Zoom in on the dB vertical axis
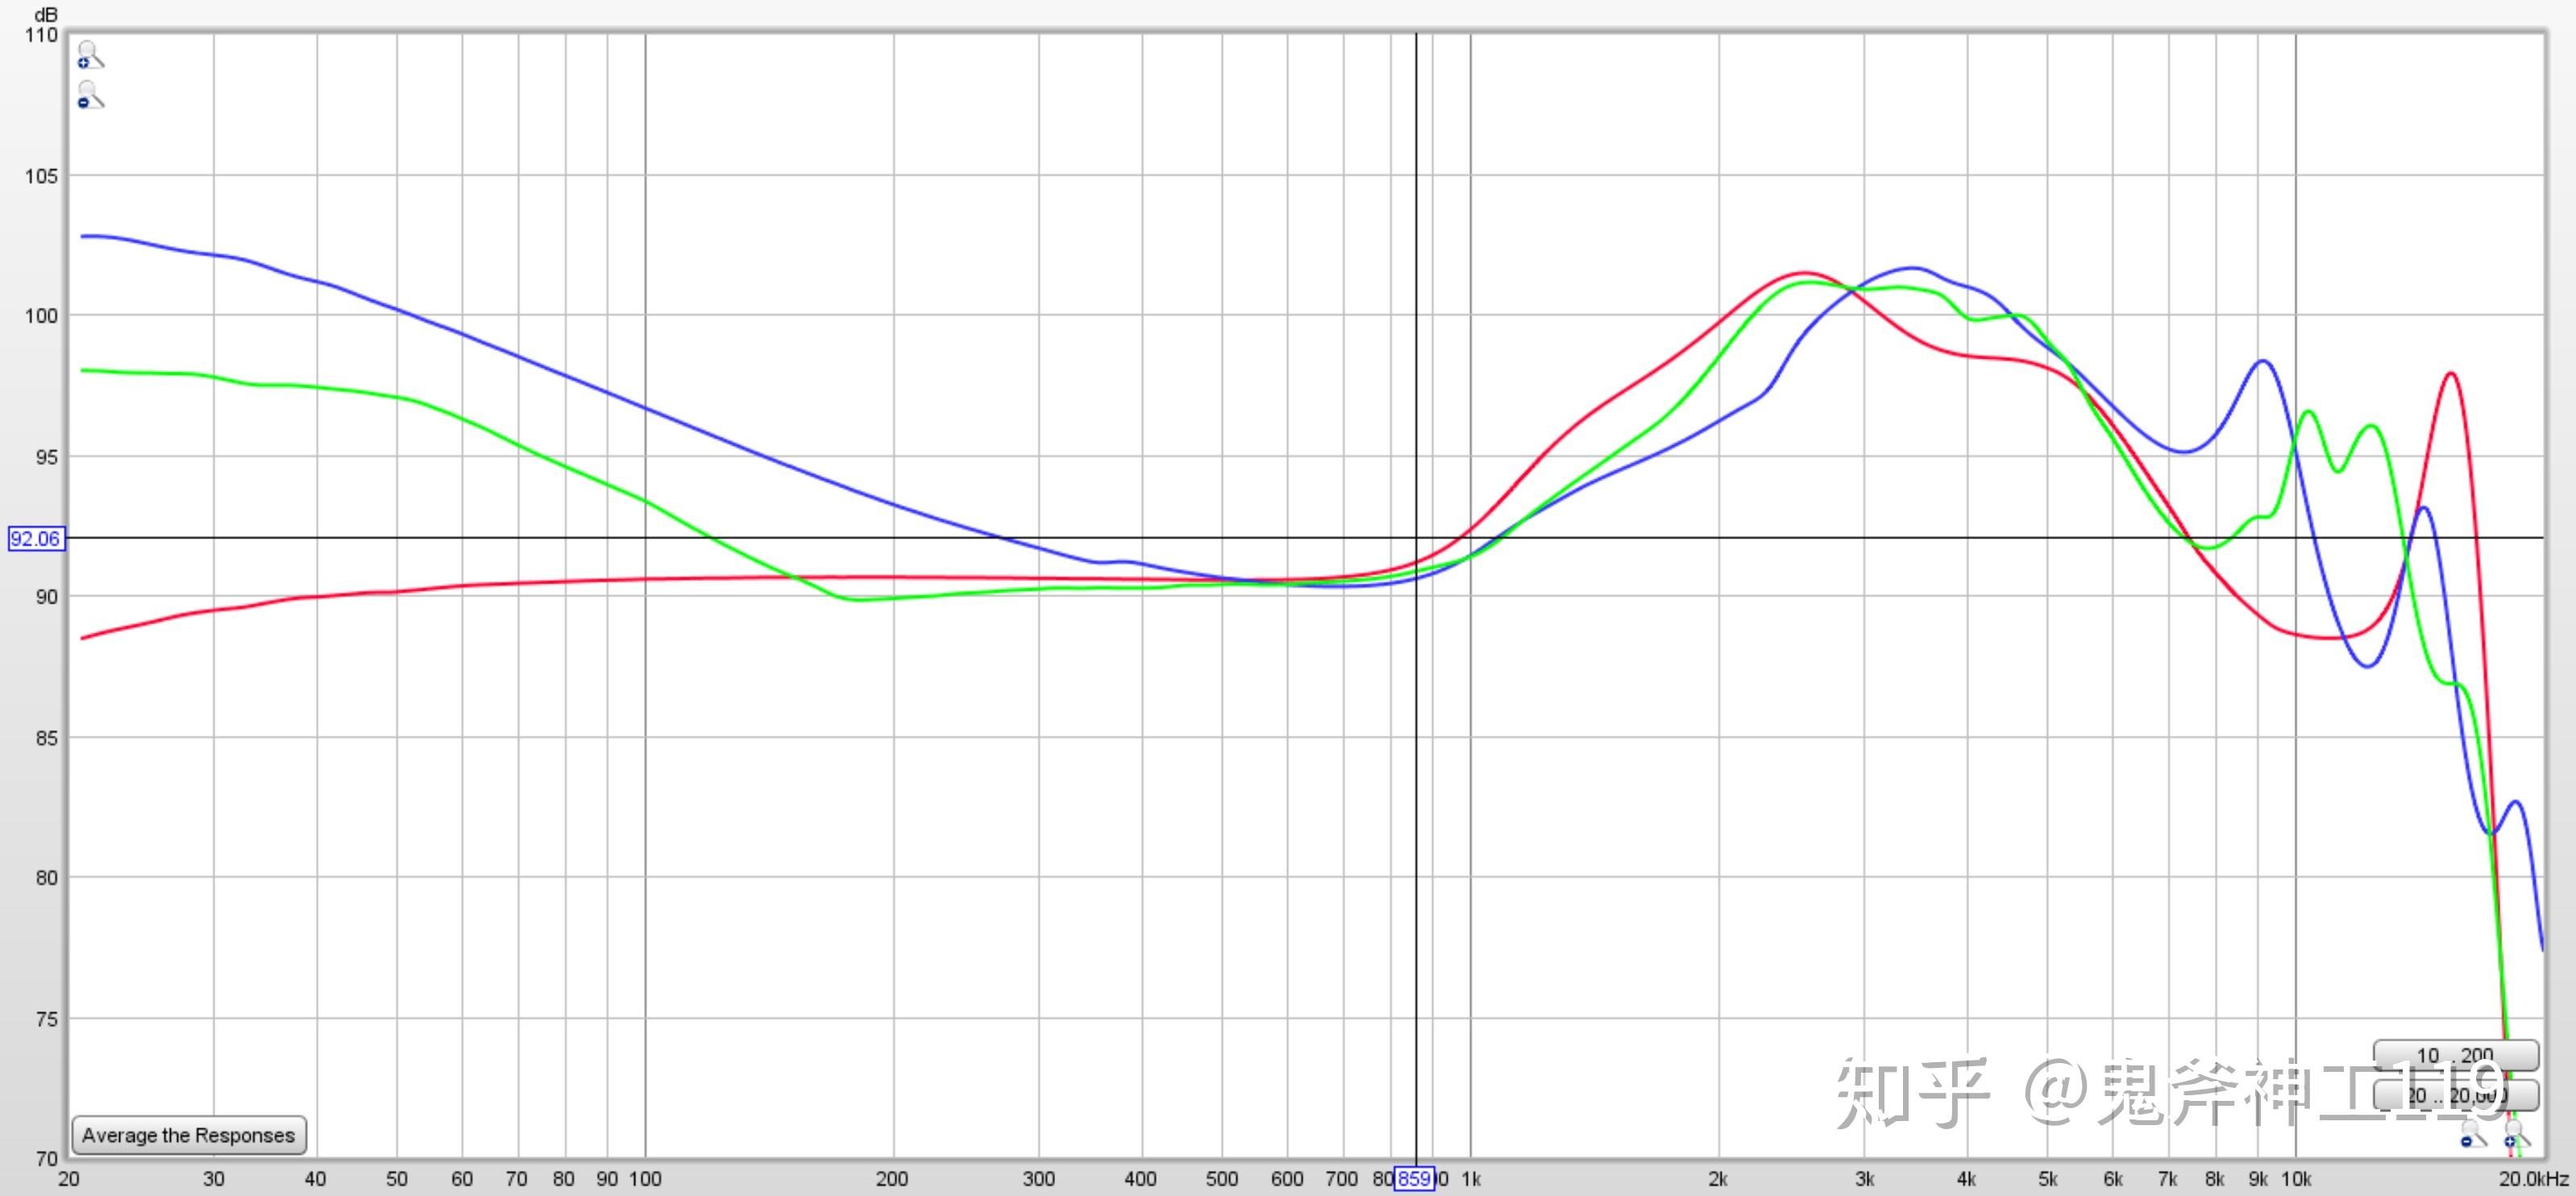 (x=90, y=55)
